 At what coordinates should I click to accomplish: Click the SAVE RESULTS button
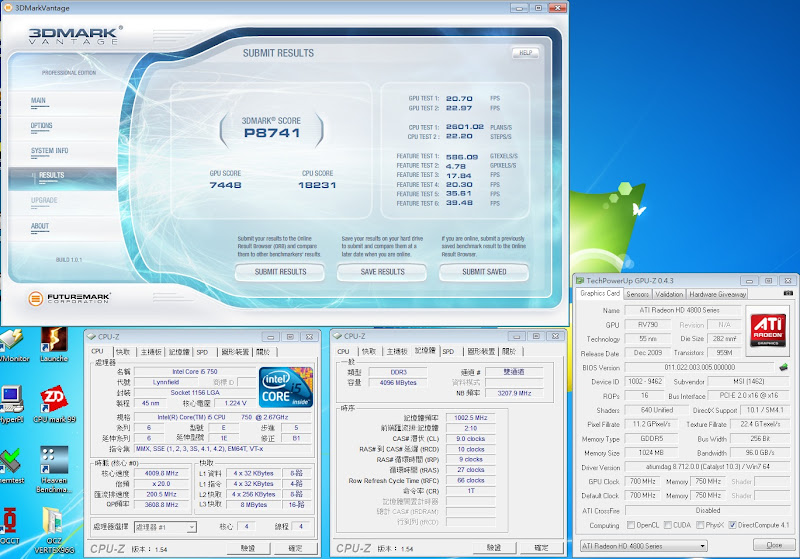click(x=382, y=272)
